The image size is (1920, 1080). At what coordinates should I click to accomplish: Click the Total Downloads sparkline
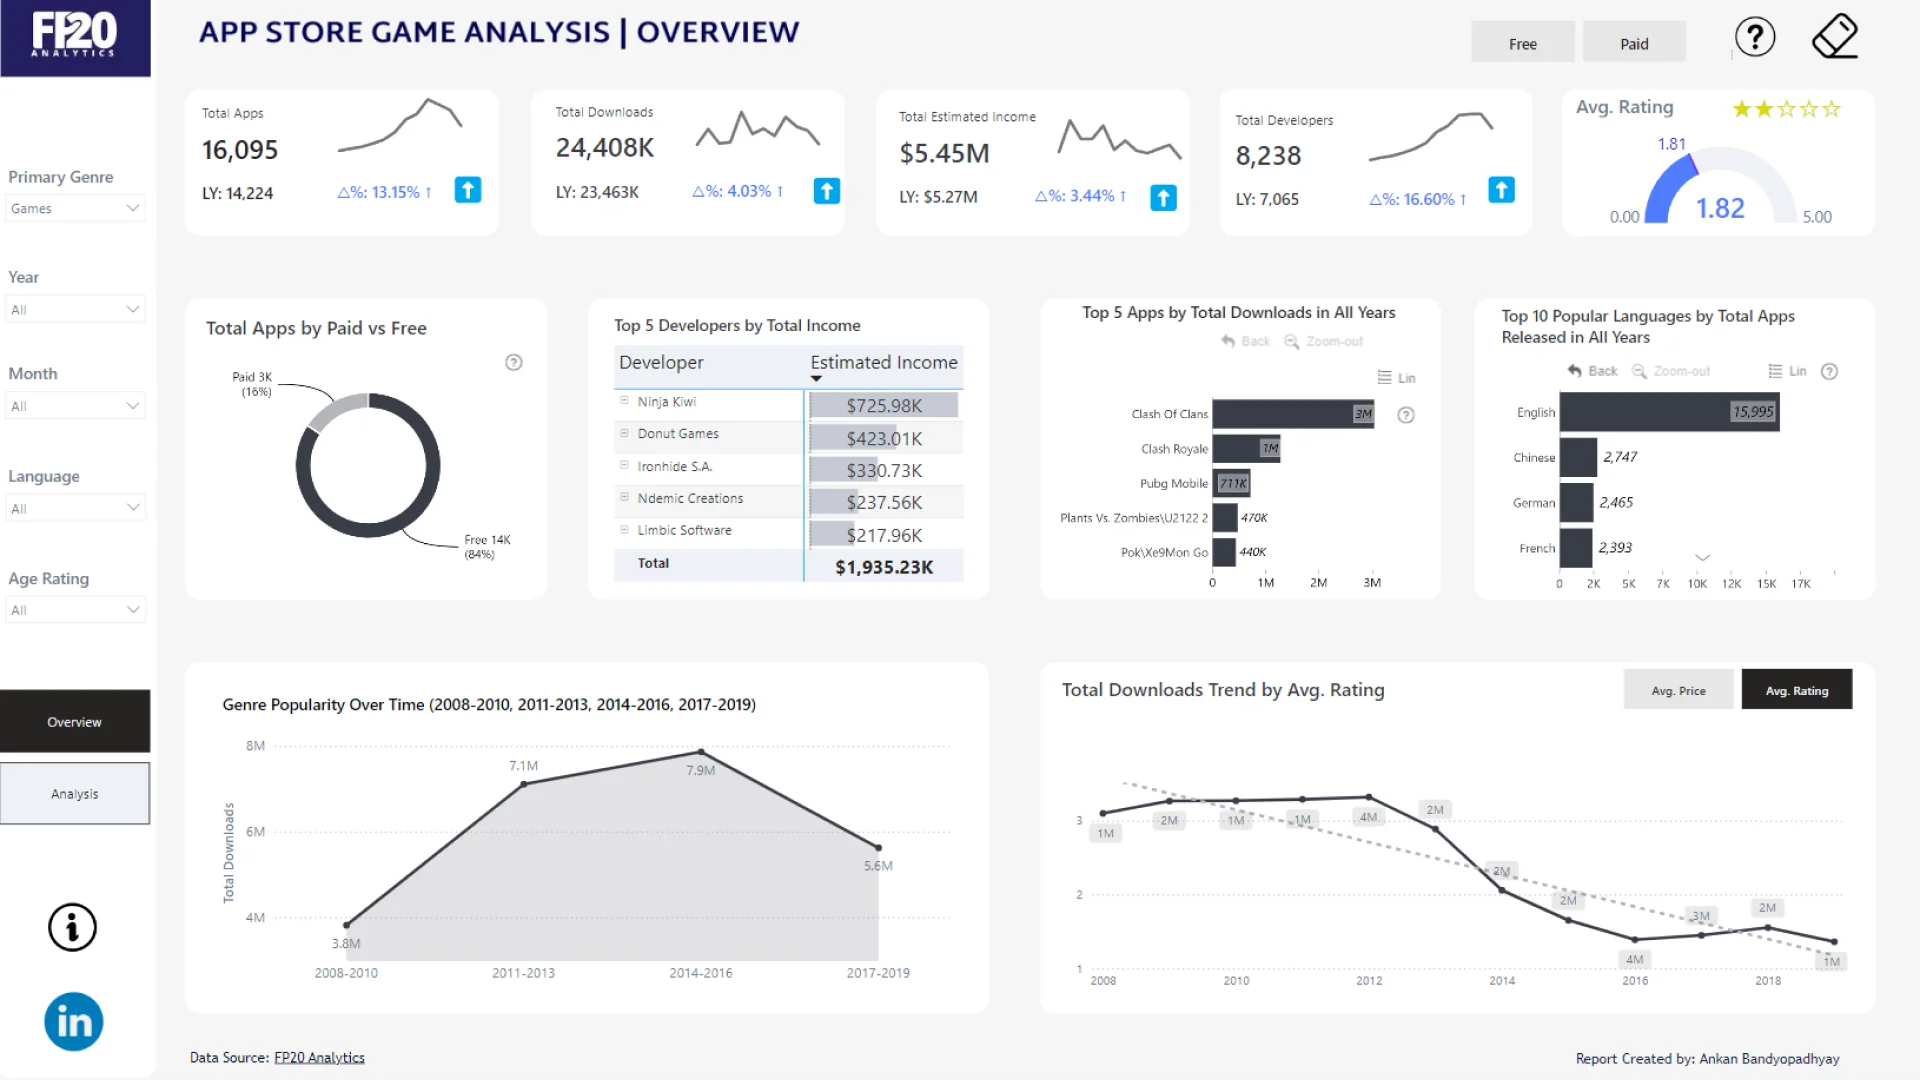[x=758, y=129]
